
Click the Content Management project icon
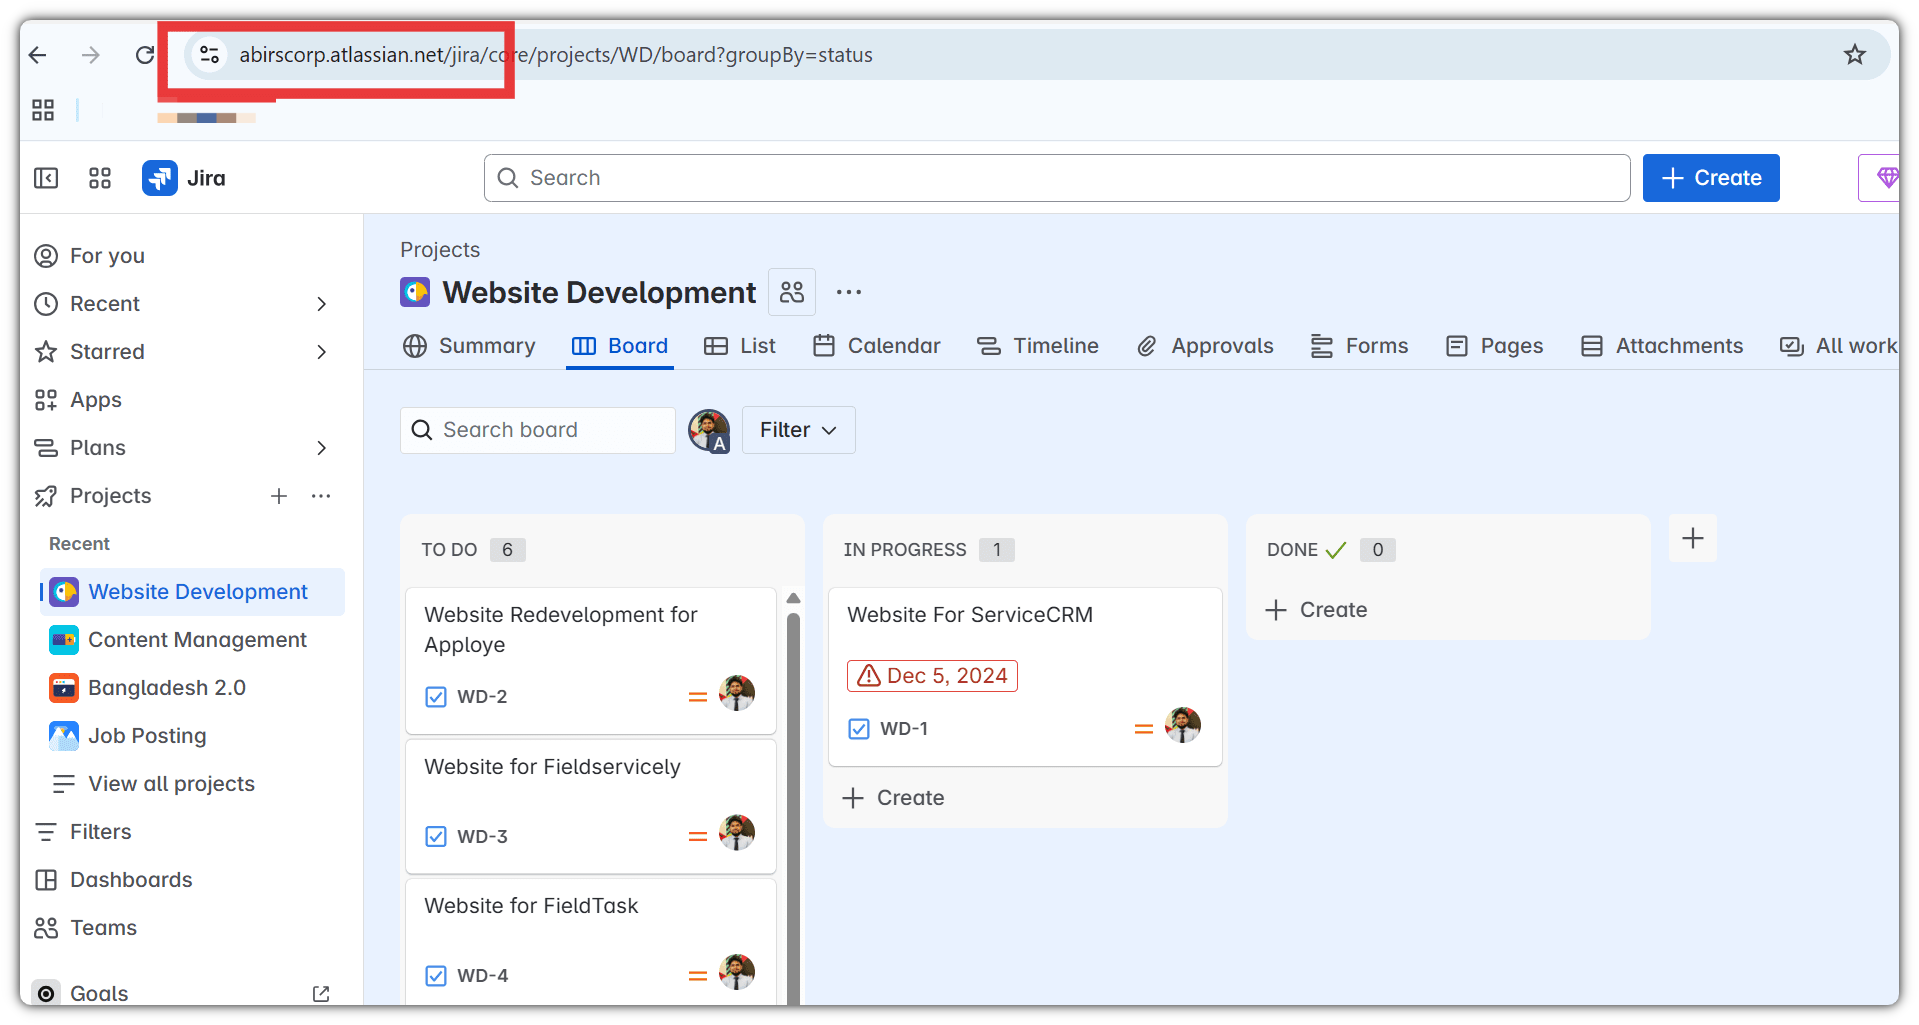coord(64,640)
